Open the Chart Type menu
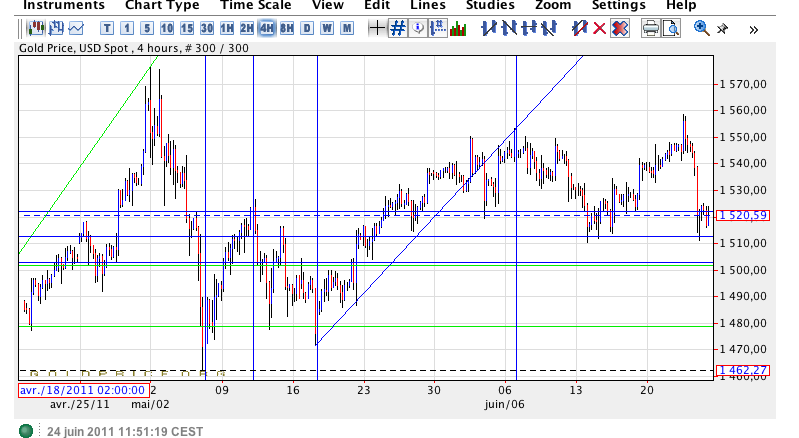The height and width of the screenshot is (438, 799). [x=162, y=6]
